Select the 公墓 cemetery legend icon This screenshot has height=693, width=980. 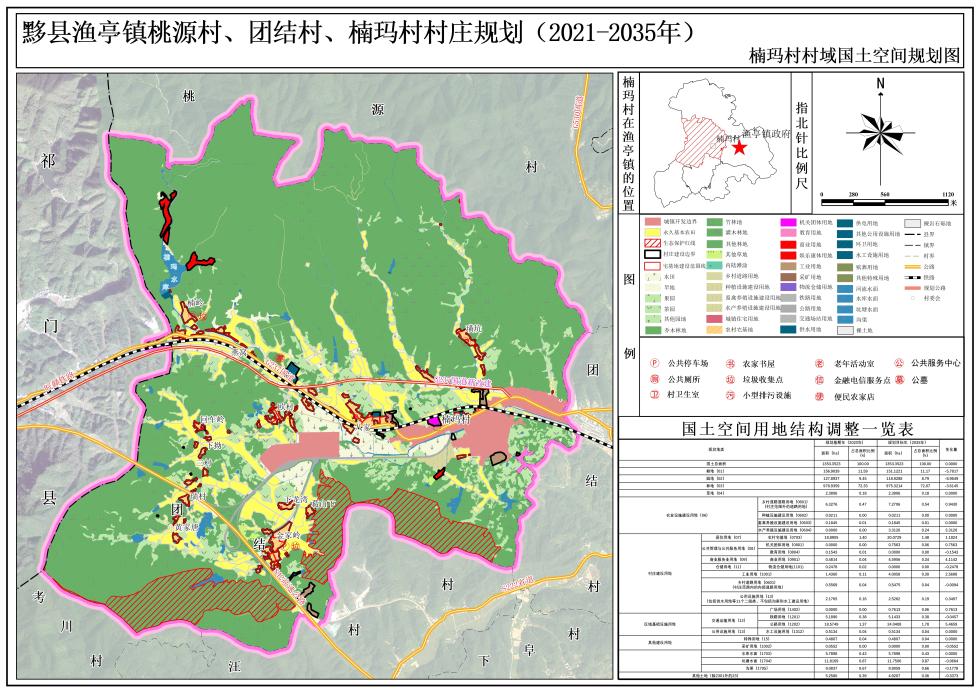click(898, 380)
